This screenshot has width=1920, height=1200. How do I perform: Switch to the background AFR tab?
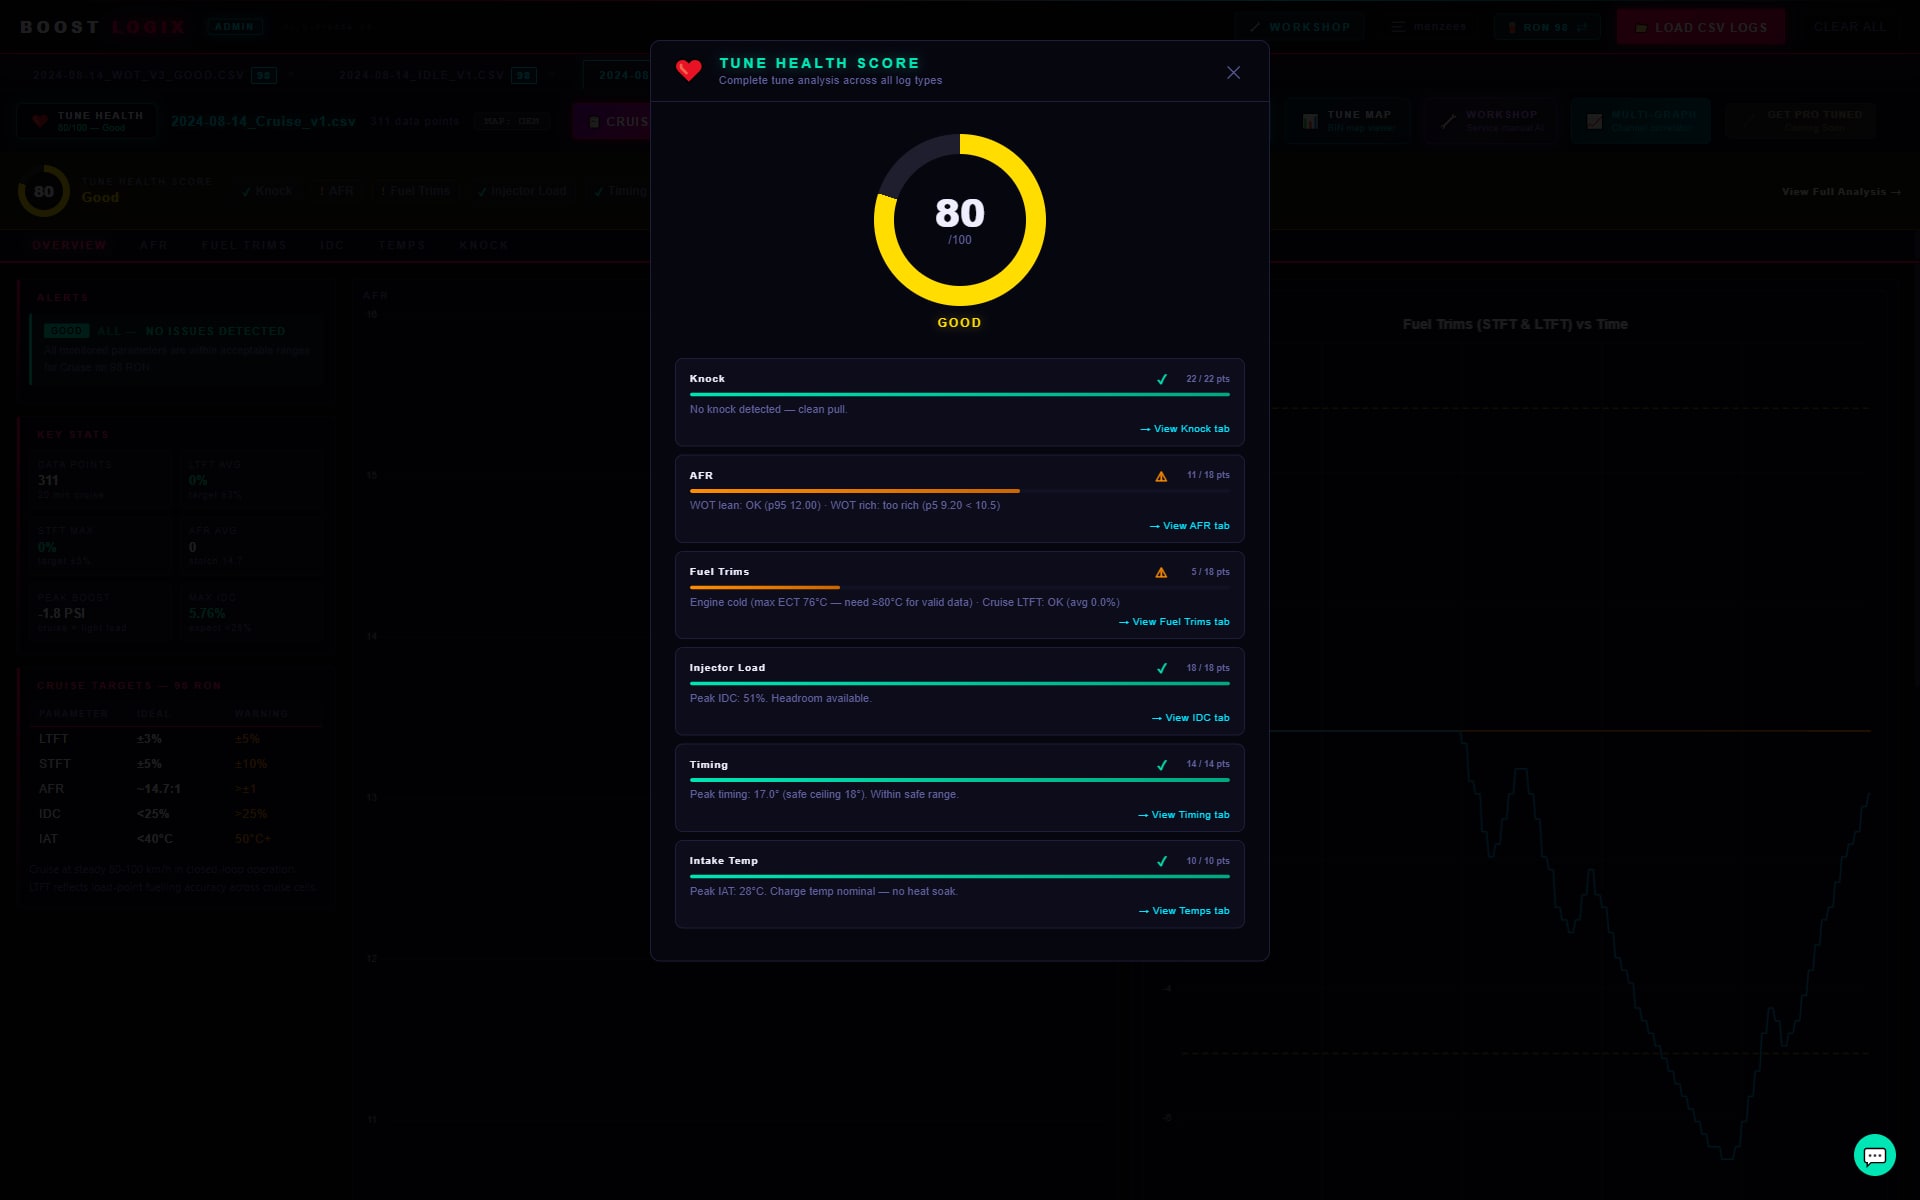pyautogui.click(x=154, y=245)
